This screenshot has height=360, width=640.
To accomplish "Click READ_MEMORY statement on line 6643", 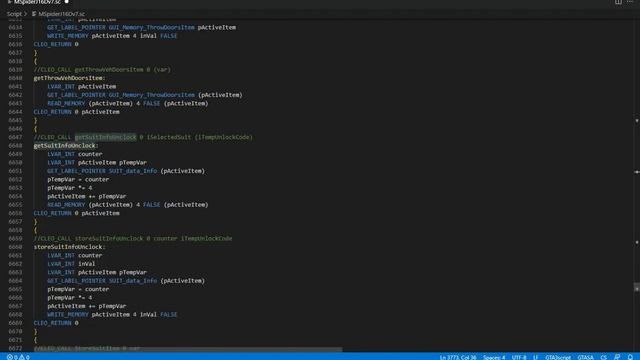I will coord(128,103).
